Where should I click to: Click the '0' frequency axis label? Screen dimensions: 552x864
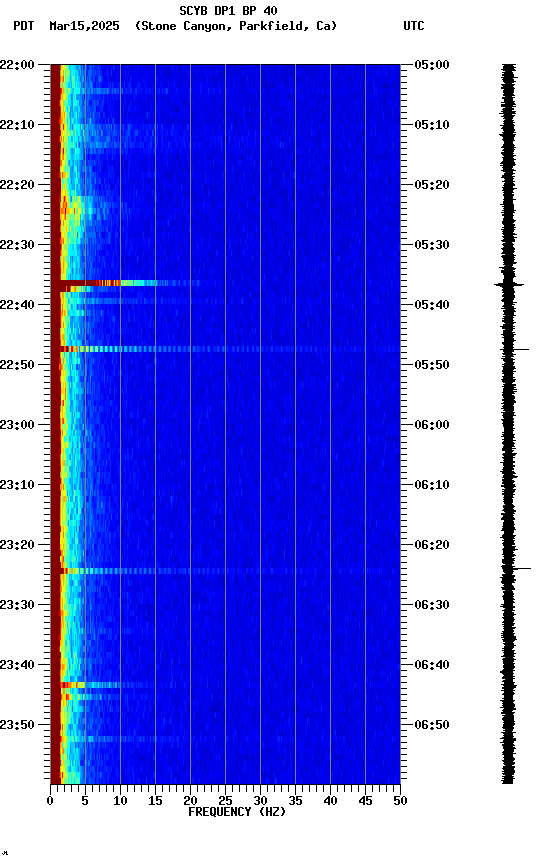pos(50,801)
